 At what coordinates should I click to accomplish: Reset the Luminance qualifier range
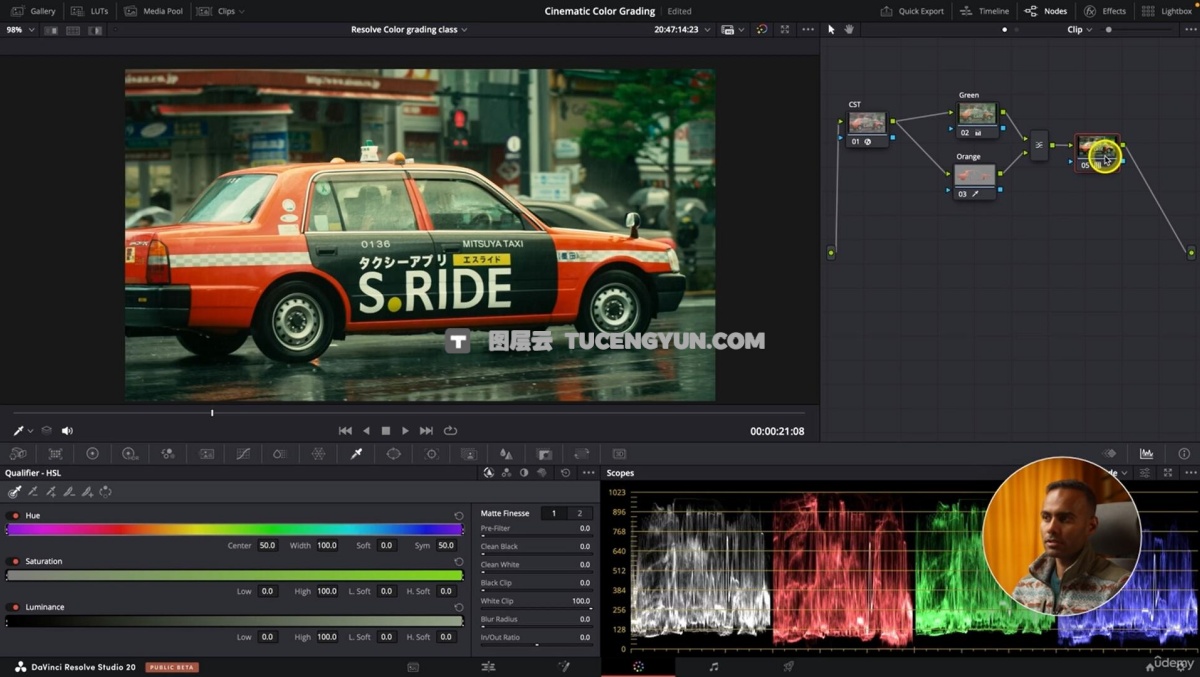(x=459, y=607)
